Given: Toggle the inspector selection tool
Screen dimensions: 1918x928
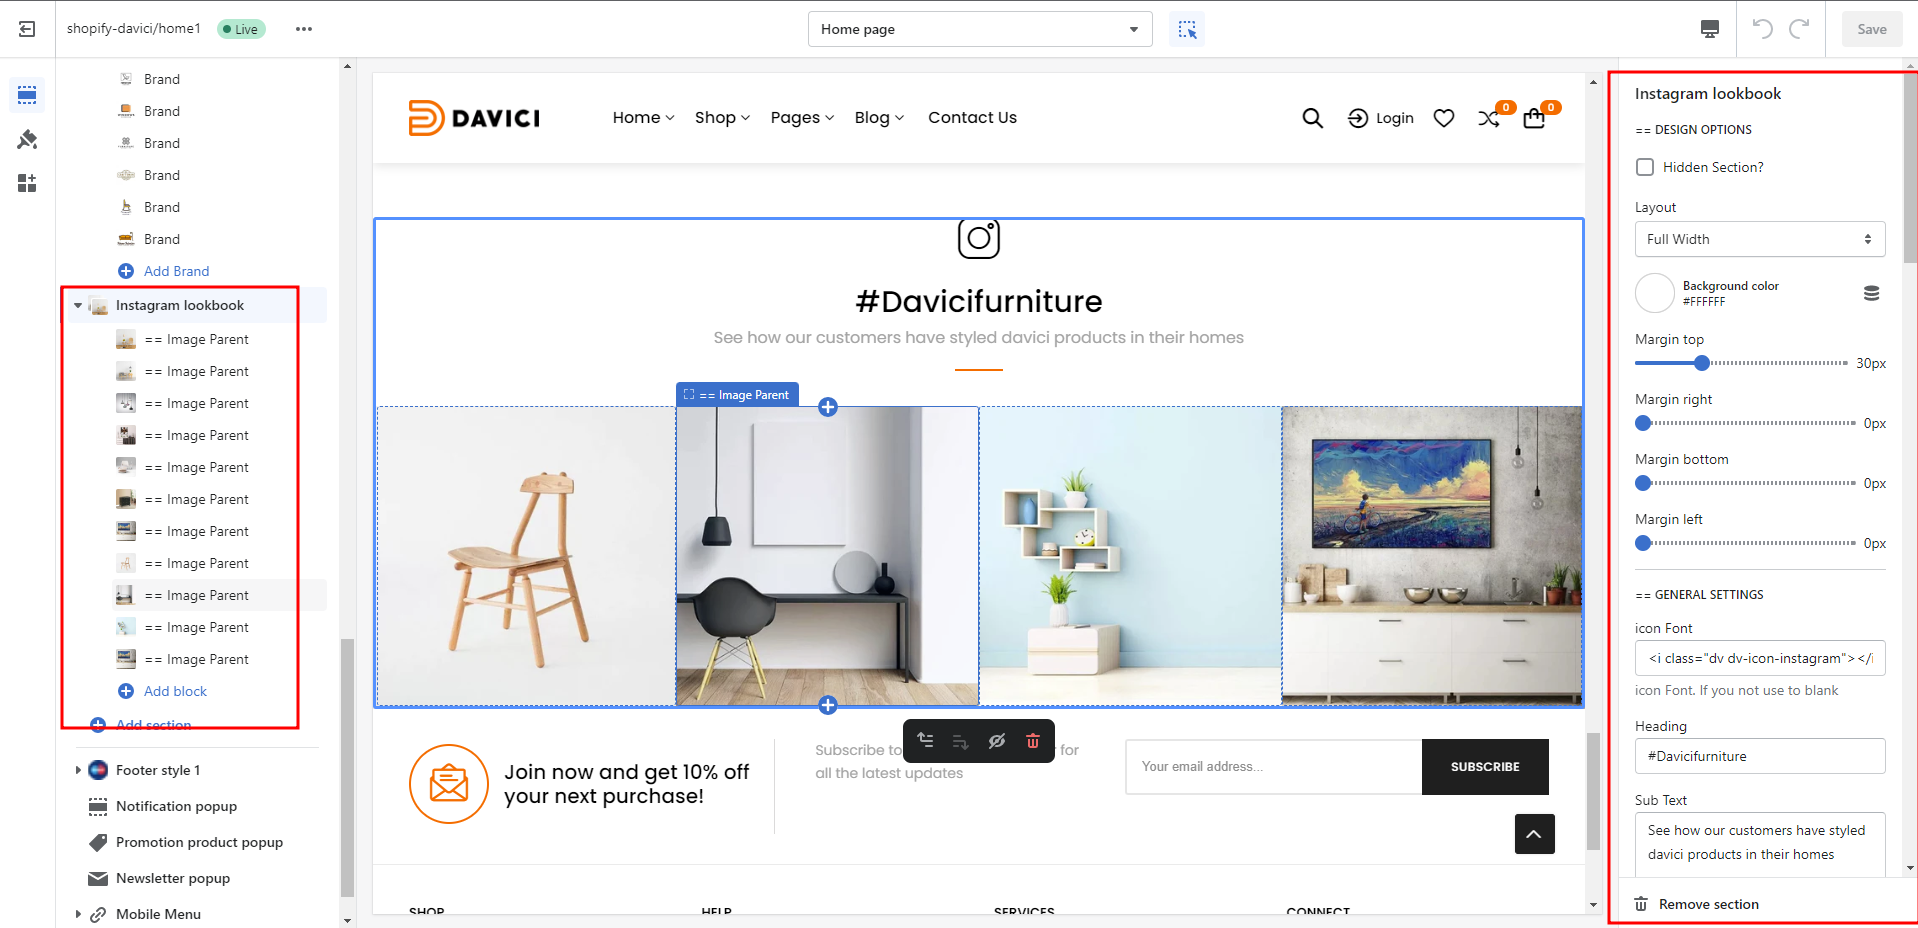Looking at the screenshot, I should click(x=1187, y=29).
